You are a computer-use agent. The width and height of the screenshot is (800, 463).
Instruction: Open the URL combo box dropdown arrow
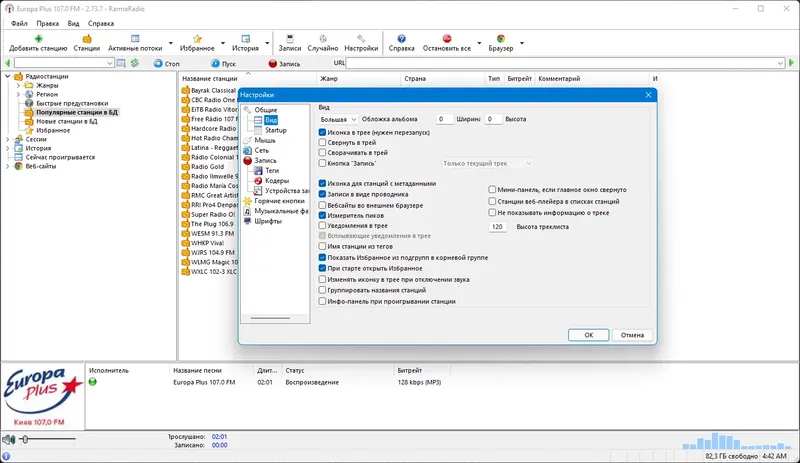[x=780, y=63]
